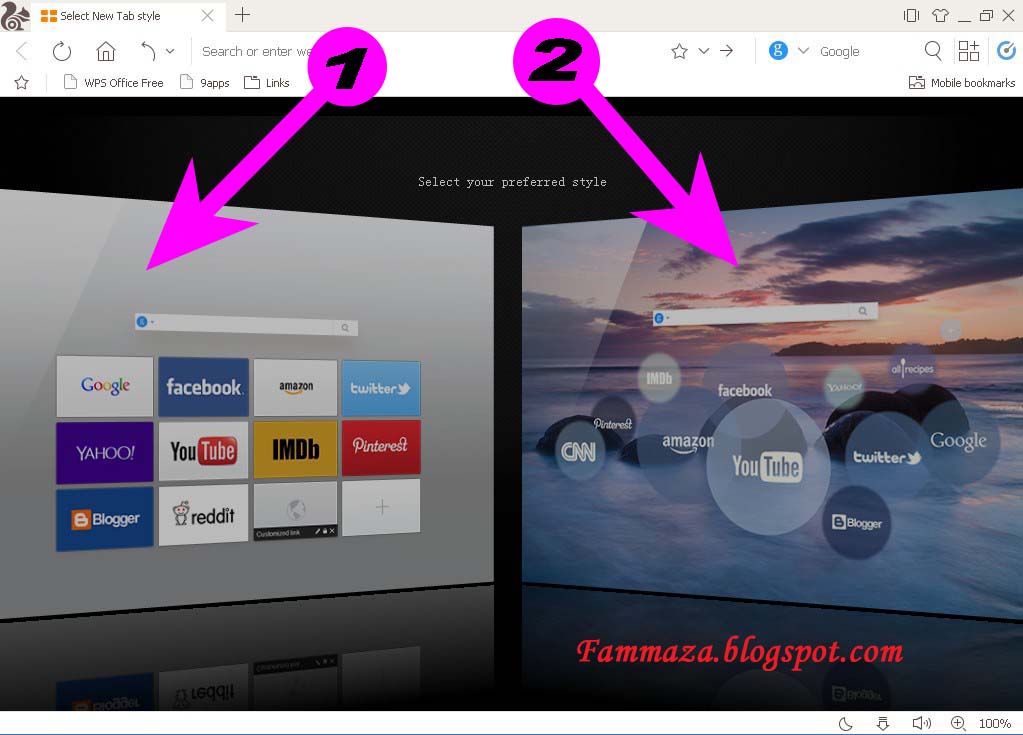1023x735 pixels.
Task: Click the Blogger tile in grid style
Action: [104, 520]
